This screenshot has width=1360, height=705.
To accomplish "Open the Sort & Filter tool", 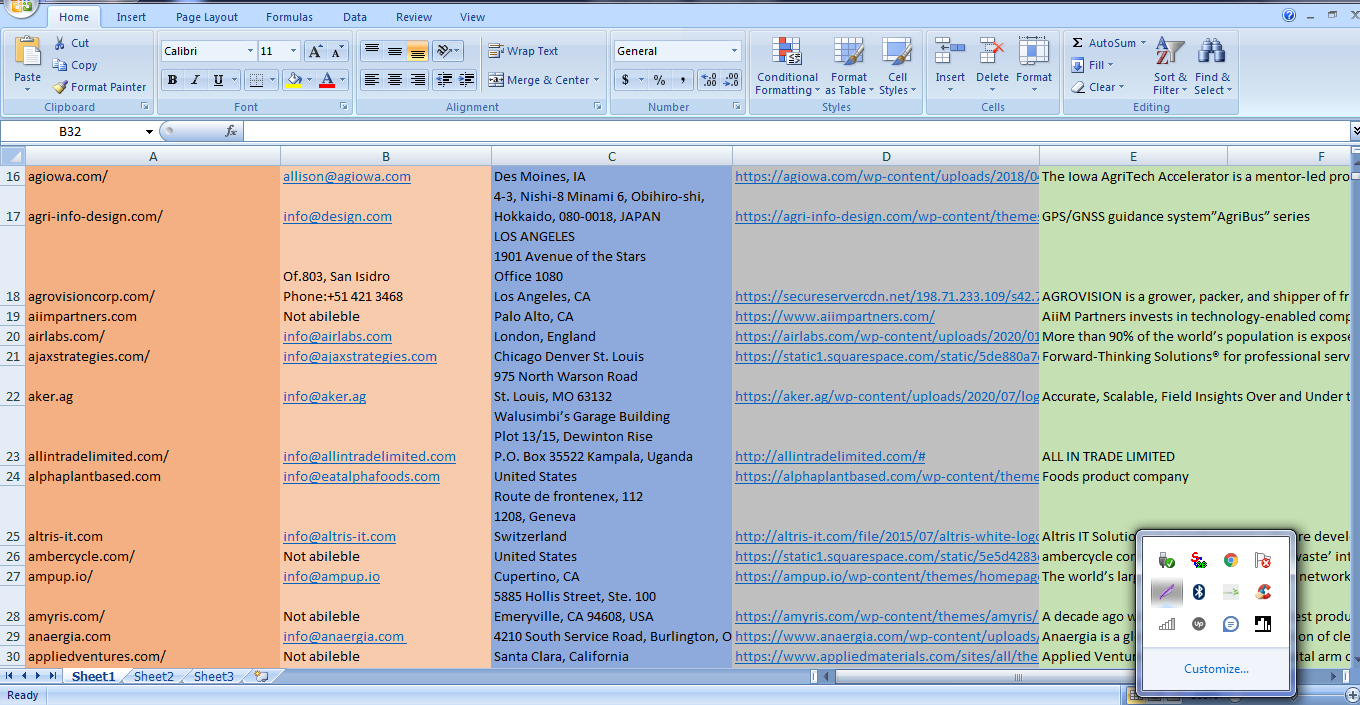I will click(1169, 66).
